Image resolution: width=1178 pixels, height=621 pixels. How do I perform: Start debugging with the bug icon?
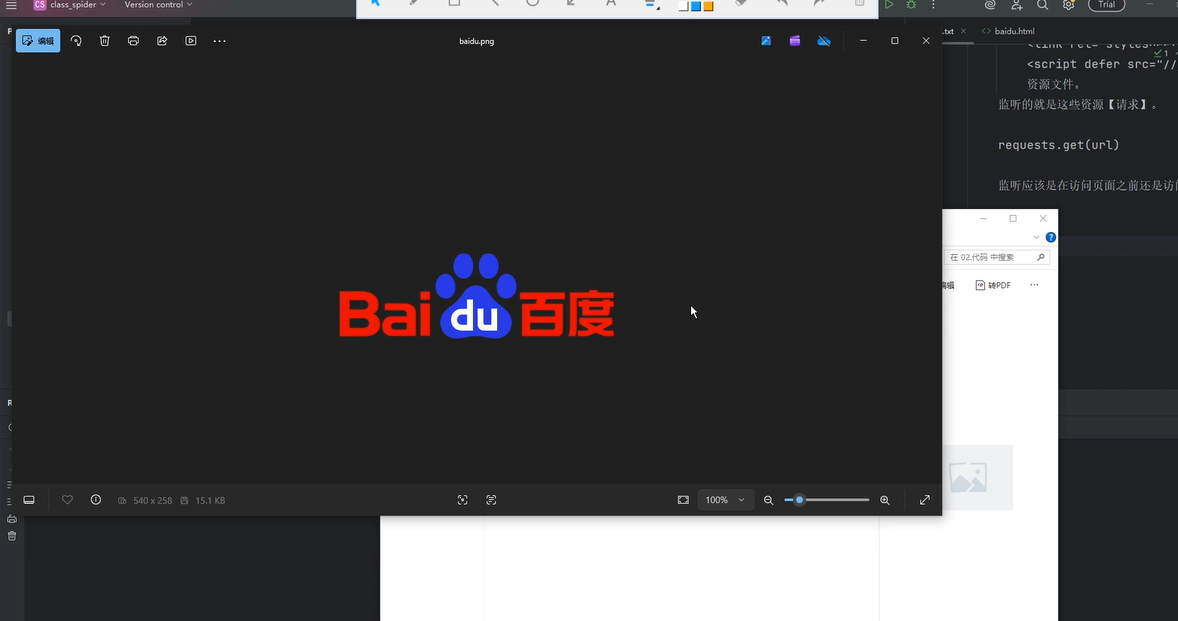[x=911, y=5]
